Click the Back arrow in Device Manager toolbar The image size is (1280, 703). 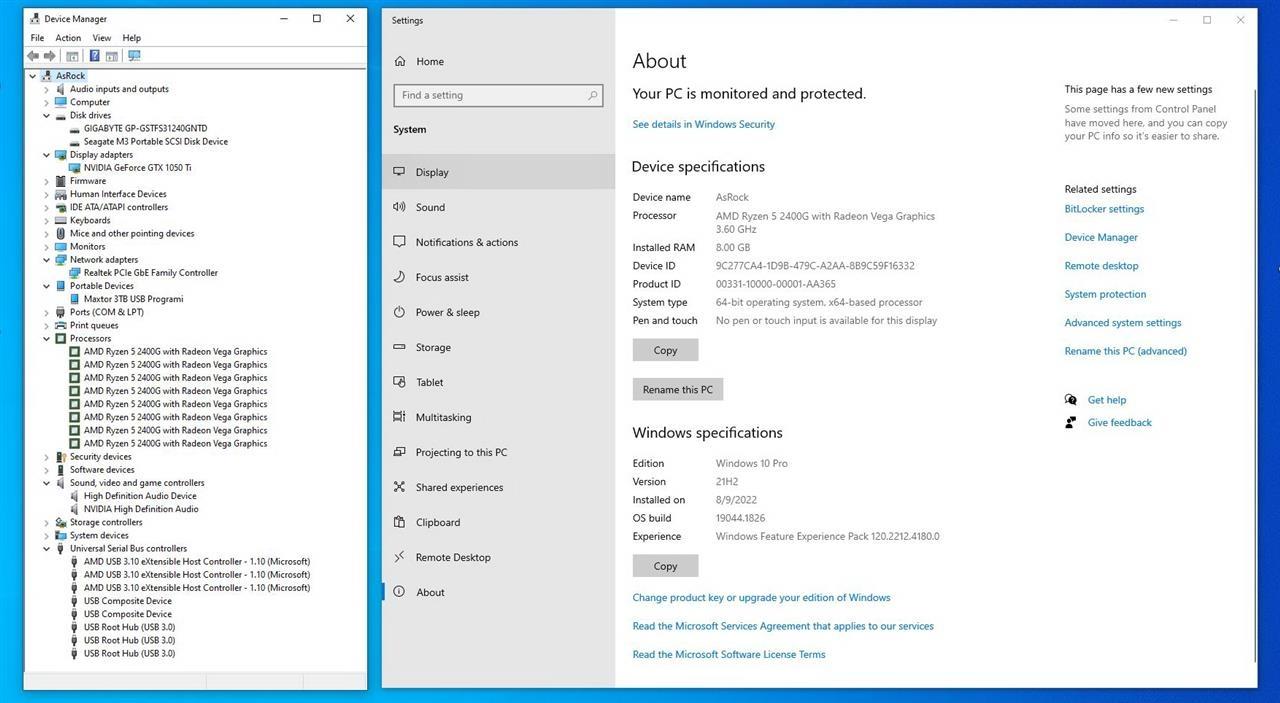[33, 56]
